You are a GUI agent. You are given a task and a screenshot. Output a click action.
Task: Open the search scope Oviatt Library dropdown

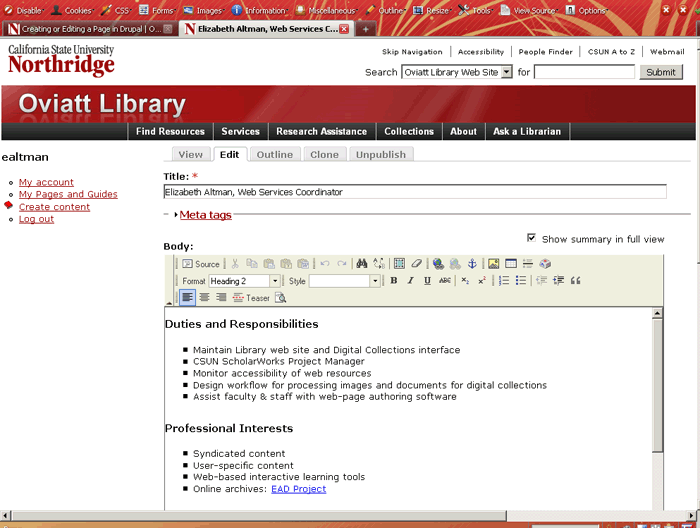coord(457,72)
